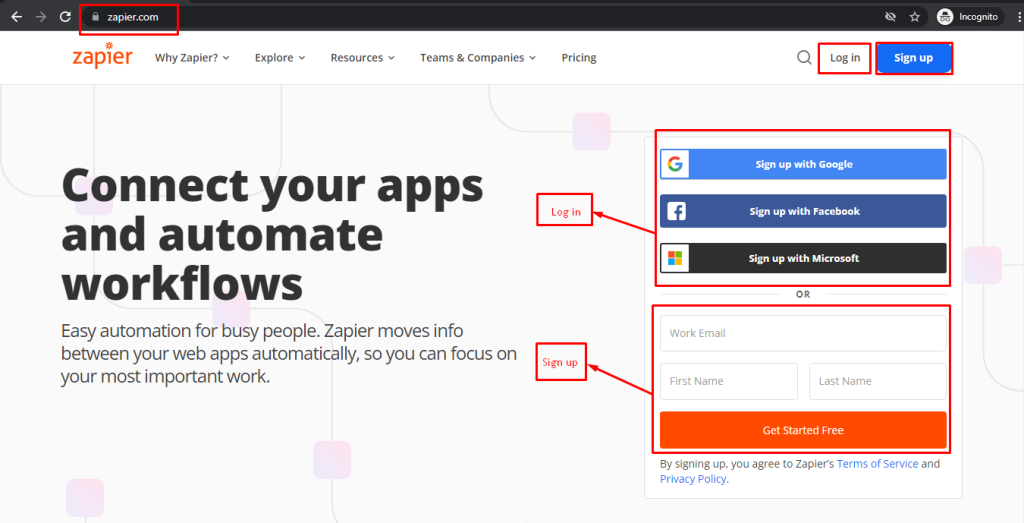Click the 'Easy automation for busy people' paragraph
This screenshot has width=1024, height=523.
point(289,353)
